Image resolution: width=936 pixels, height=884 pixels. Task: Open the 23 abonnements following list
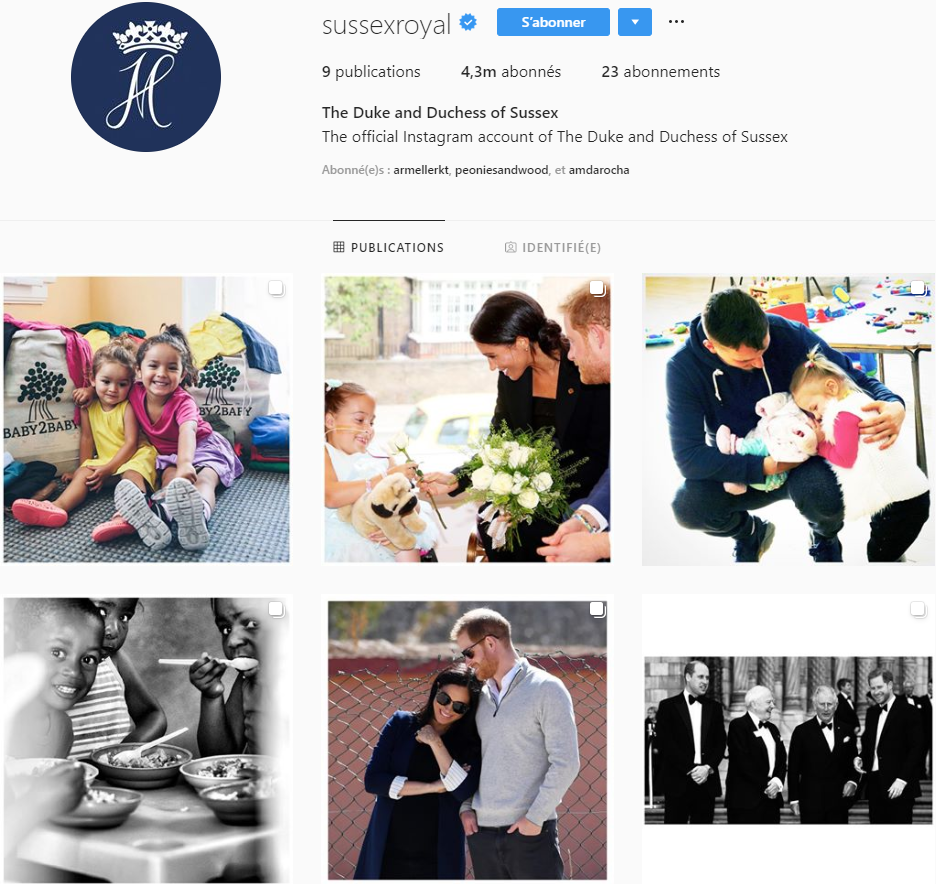click(x=661, y=72)
